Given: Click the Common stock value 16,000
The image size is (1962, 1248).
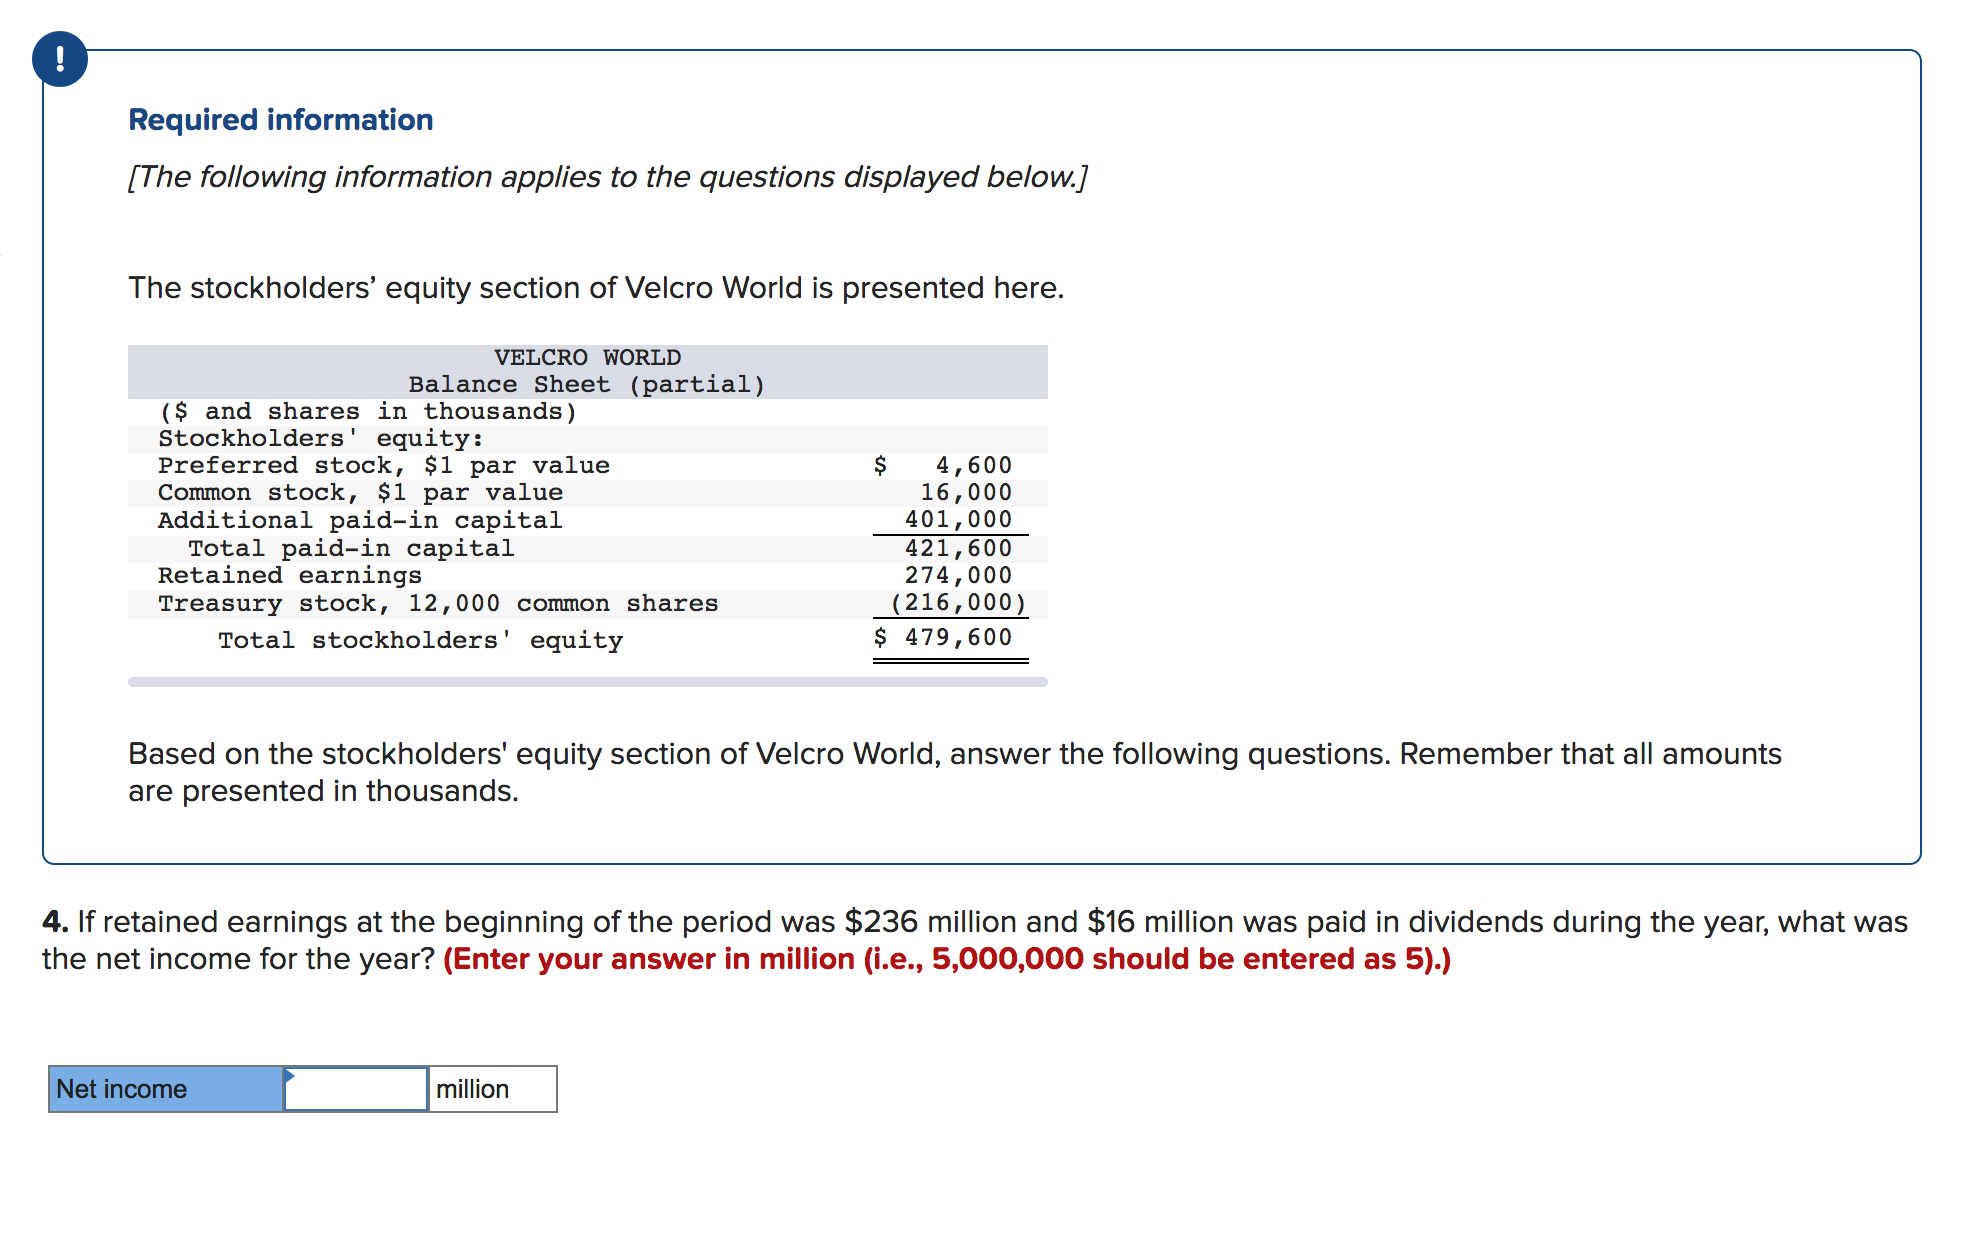Looking at the screenshot, I should [x=966, y=492].
